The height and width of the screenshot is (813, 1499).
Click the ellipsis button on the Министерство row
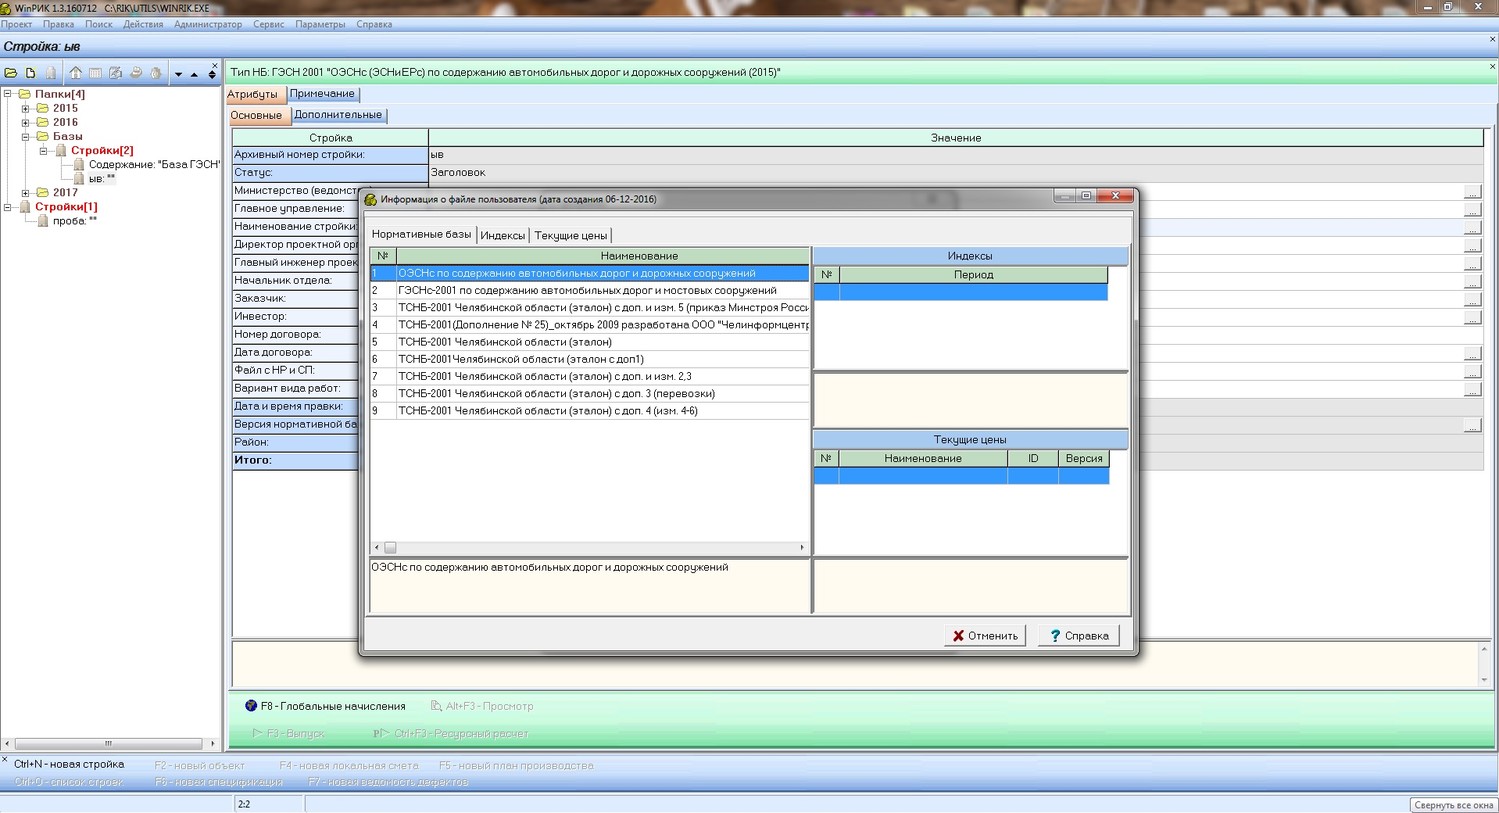tap(1472, 191)
